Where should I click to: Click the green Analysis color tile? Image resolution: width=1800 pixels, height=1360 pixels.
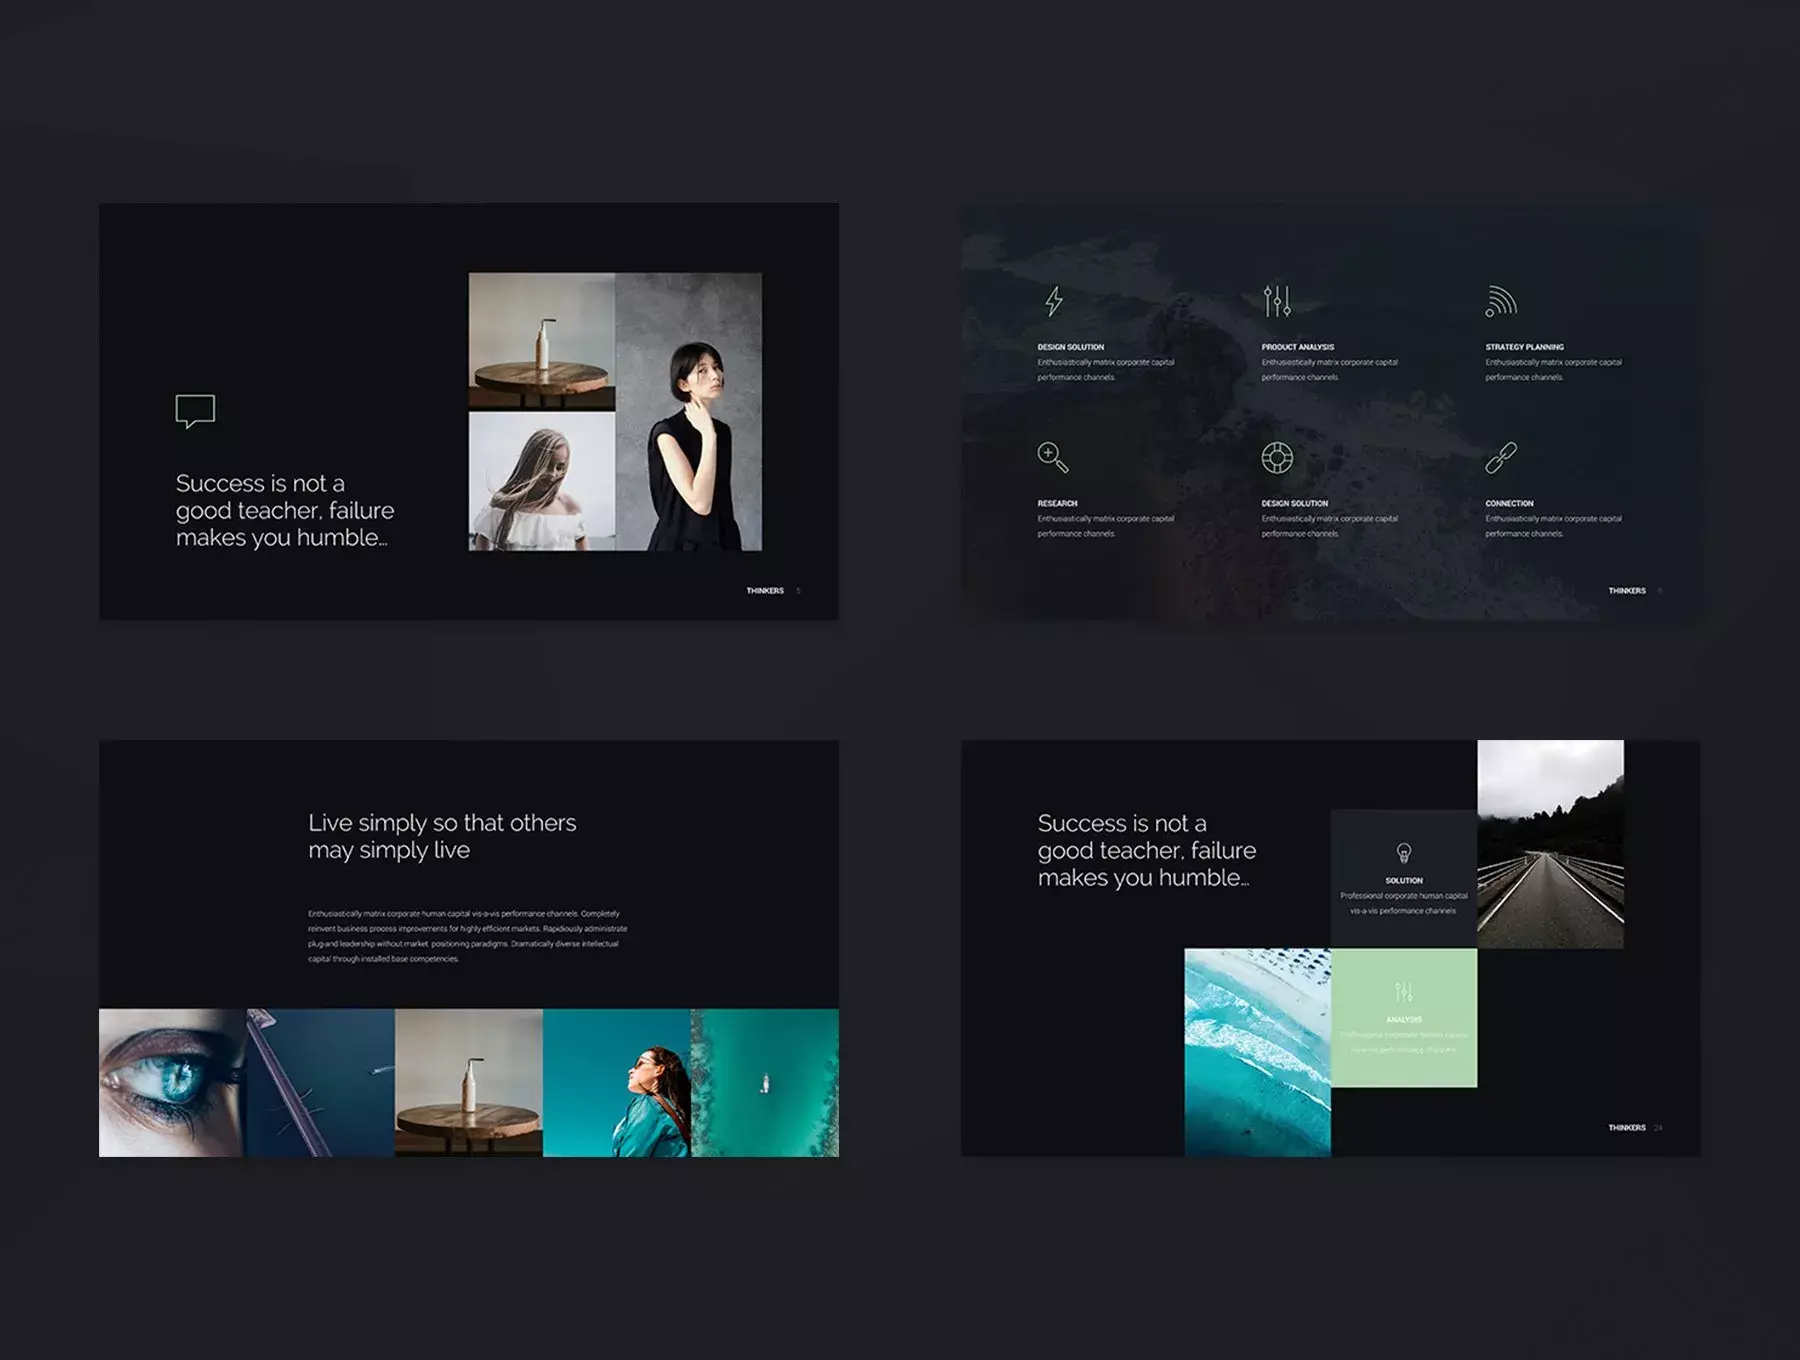[1404, 1018]
